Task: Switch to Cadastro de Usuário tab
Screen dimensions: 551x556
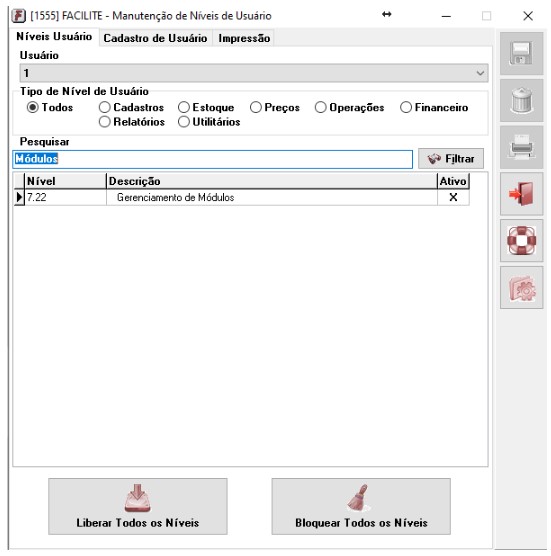Action: tap(155, 38)
